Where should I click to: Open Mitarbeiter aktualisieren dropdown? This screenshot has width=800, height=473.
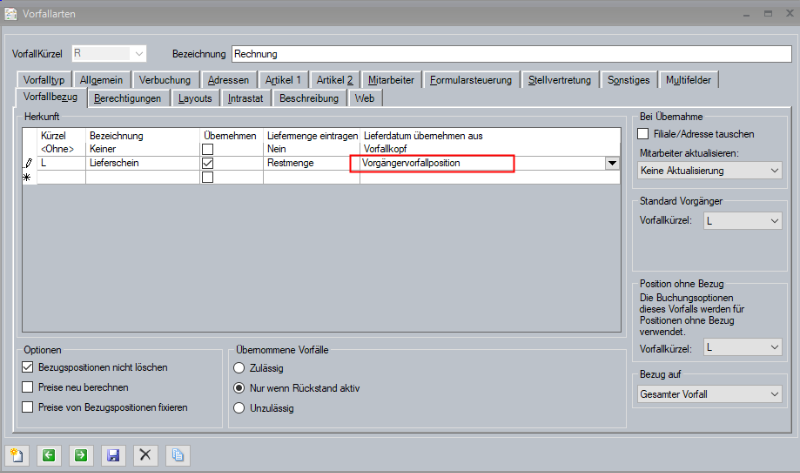[x=709, y=171]
